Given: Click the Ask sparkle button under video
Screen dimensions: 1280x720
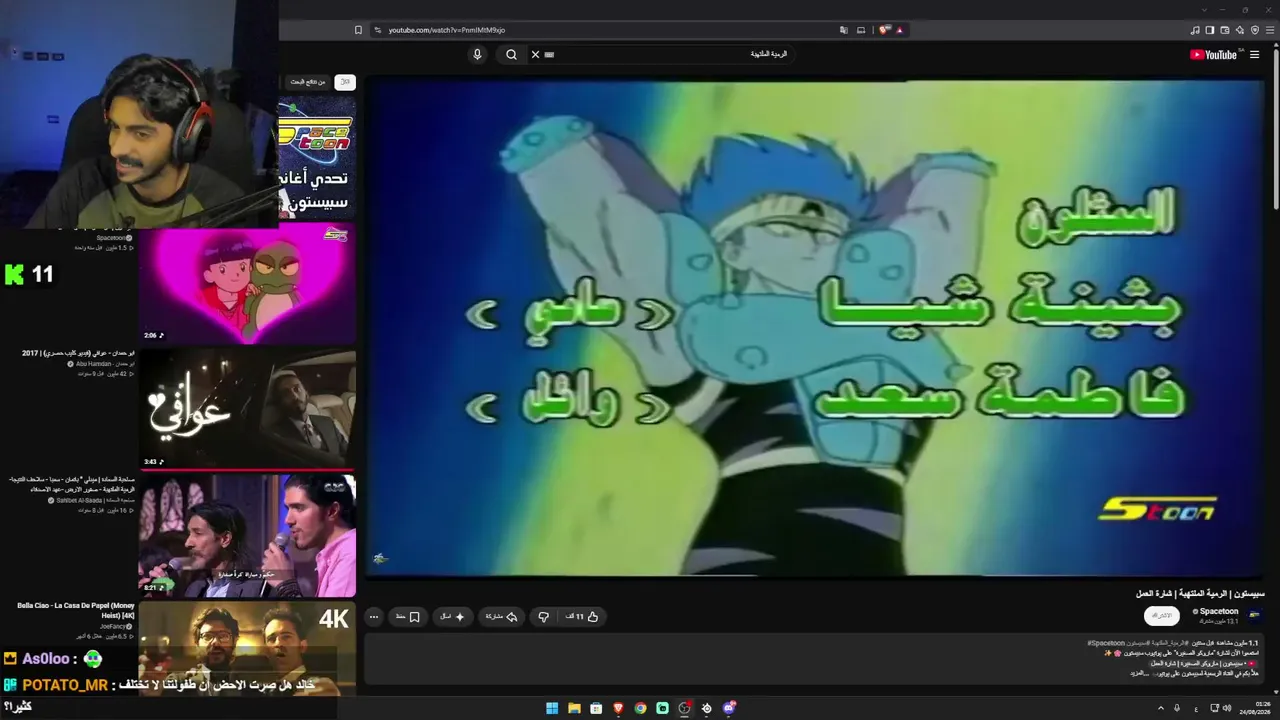Looking at the screenshot, I should point(452,617).
